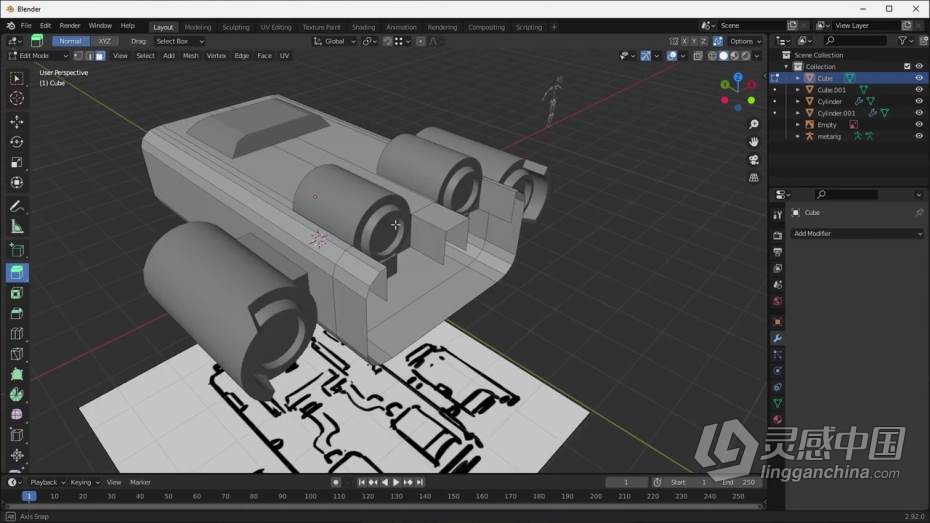The width and height of the screenshot is (930, 523).
Task: Switch to the UV Editing workspace tab
Action: pyautogui.click(x=276, y=27)
